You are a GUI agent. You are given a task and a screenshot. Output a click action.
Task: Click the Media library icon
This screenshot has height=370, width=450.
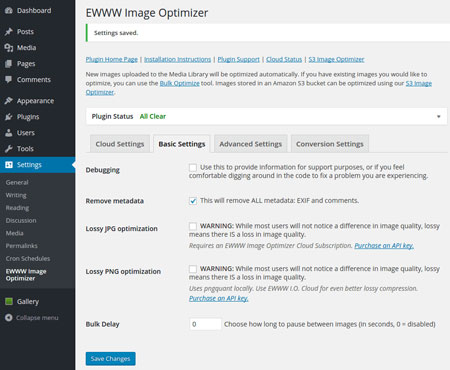(9, 48)
